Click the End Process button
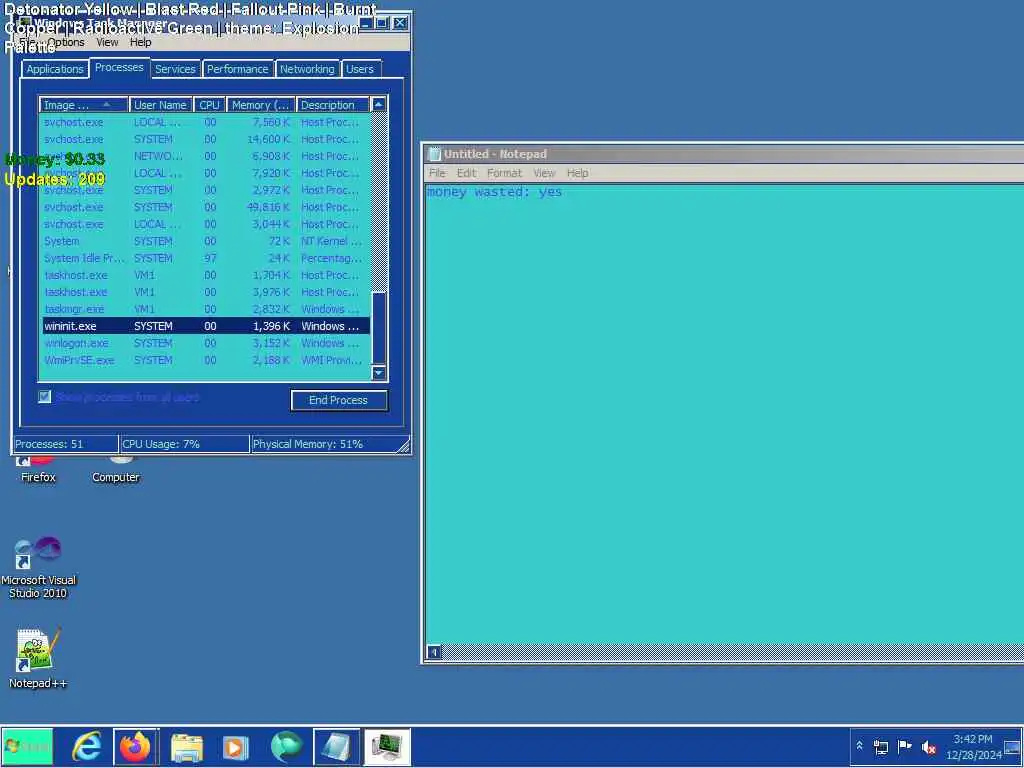 [x=339, y=400]
